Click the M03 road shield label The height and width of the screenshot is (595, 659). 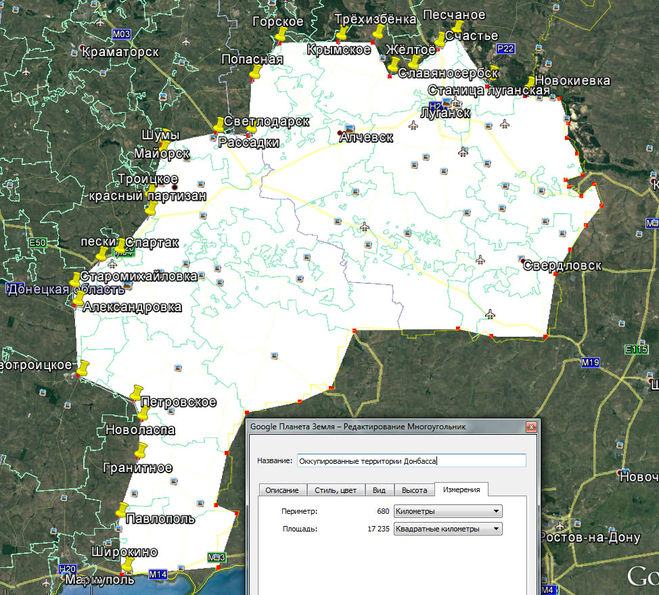coord(123,34)
